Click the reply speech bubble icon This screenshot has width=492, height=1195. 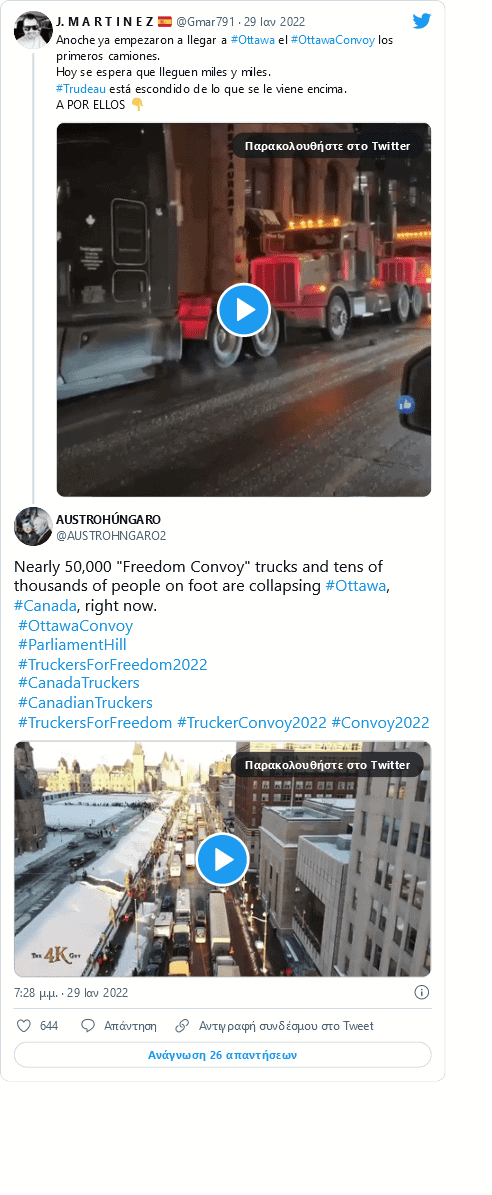88,1026
